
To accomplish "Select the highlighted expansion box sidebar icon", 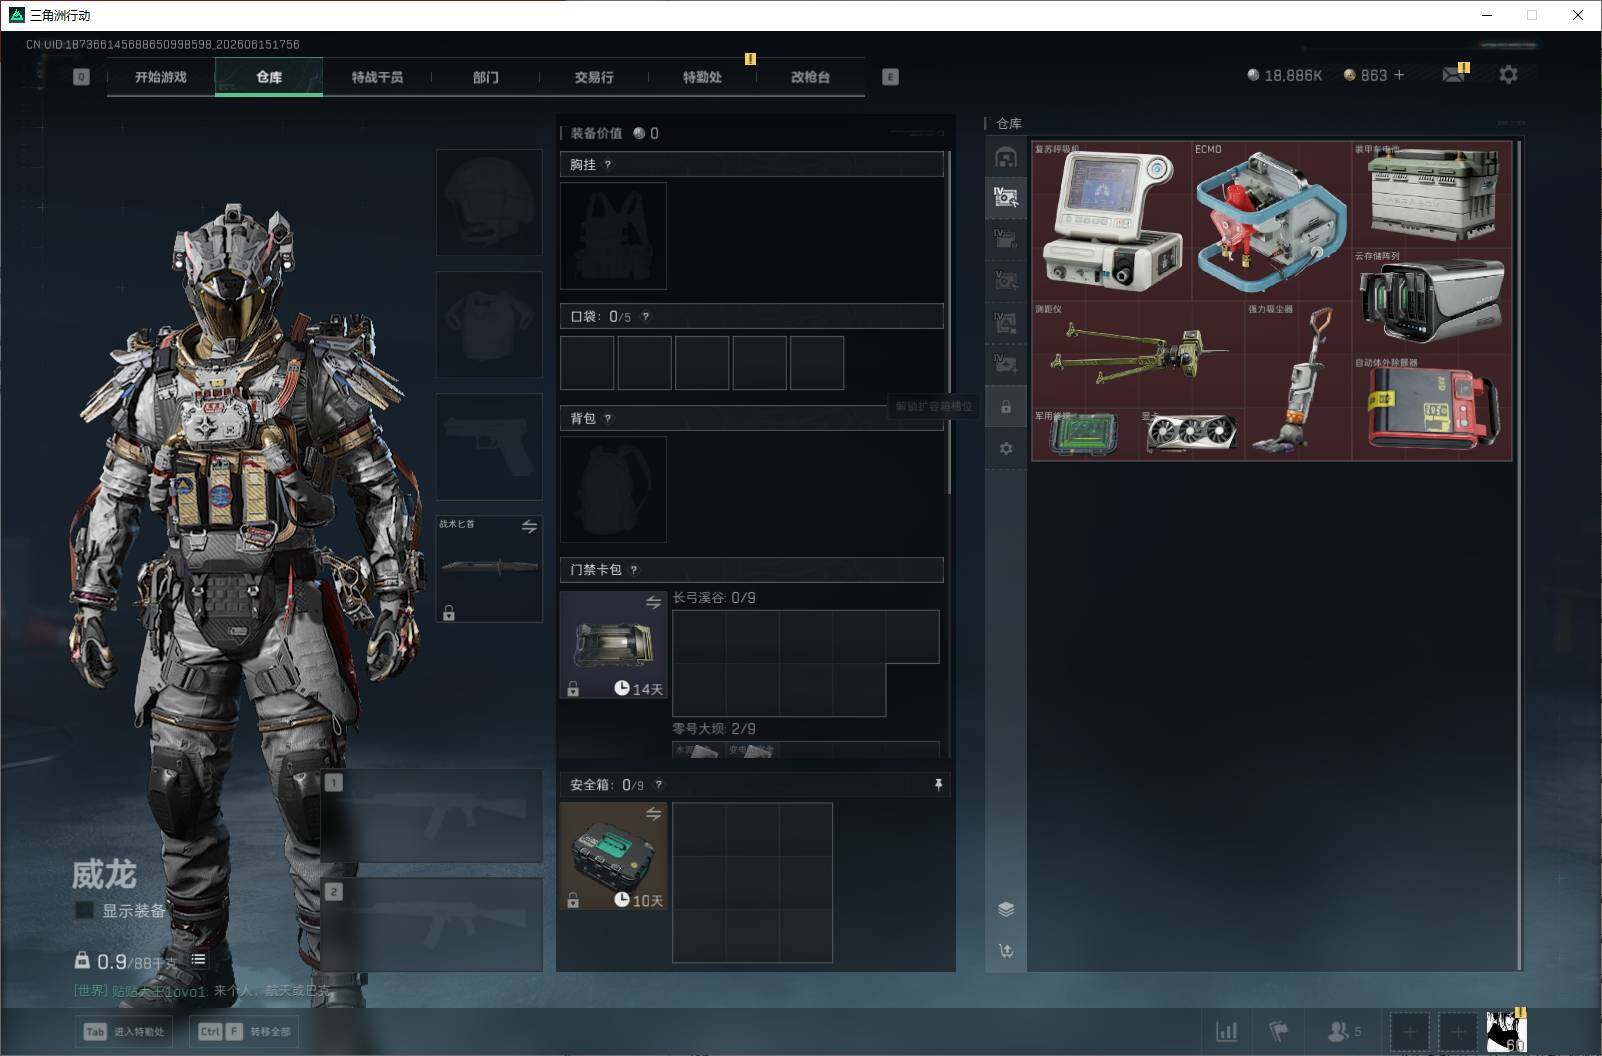I will click(1006, 197).
